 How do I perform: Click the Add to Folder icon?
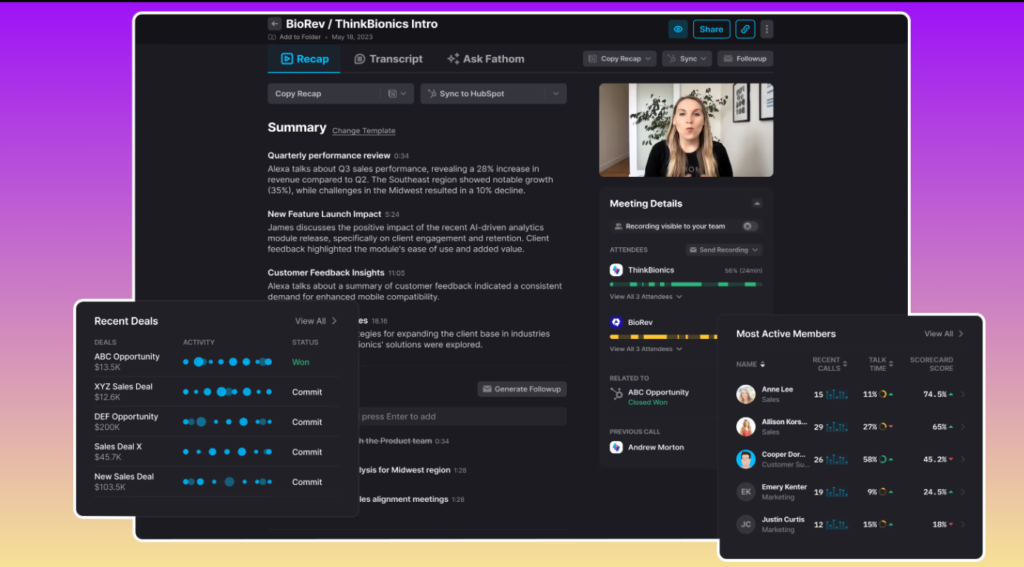[273, 37]
